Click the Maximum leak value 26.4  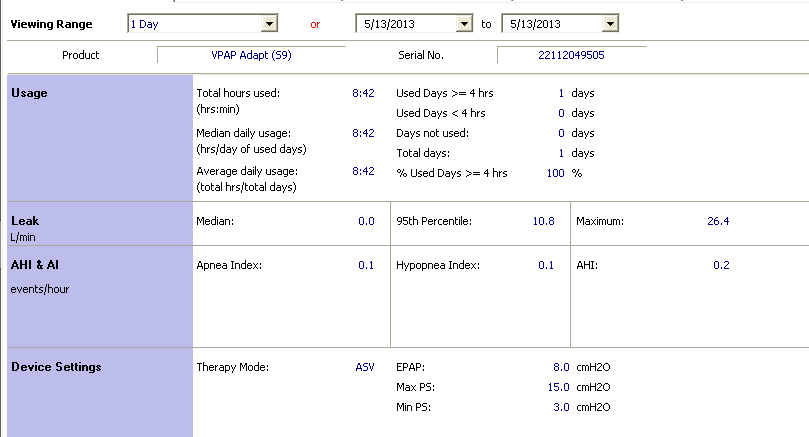coord(718,221)
